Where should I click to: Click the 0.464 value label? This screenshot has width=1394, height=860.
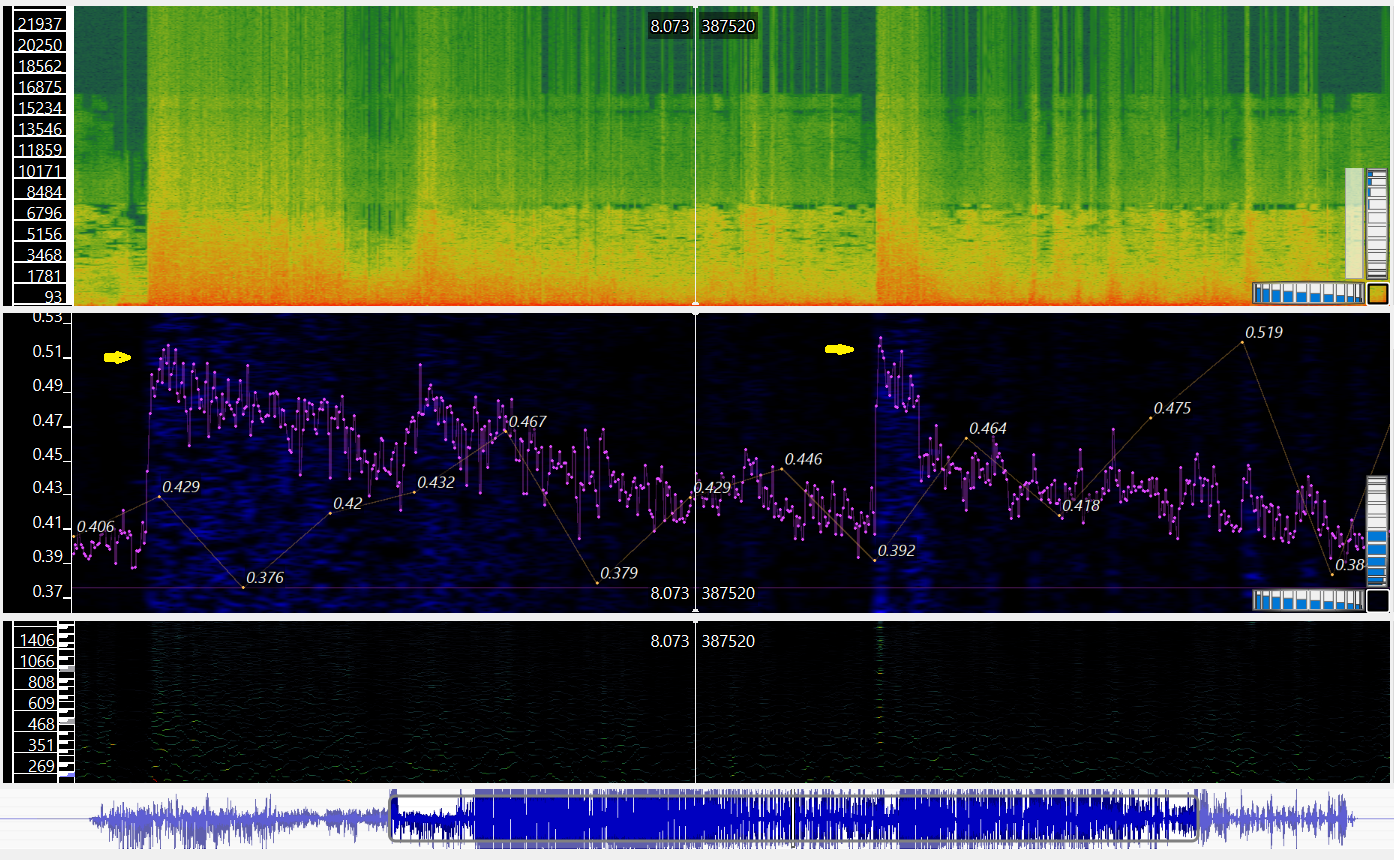988,428
